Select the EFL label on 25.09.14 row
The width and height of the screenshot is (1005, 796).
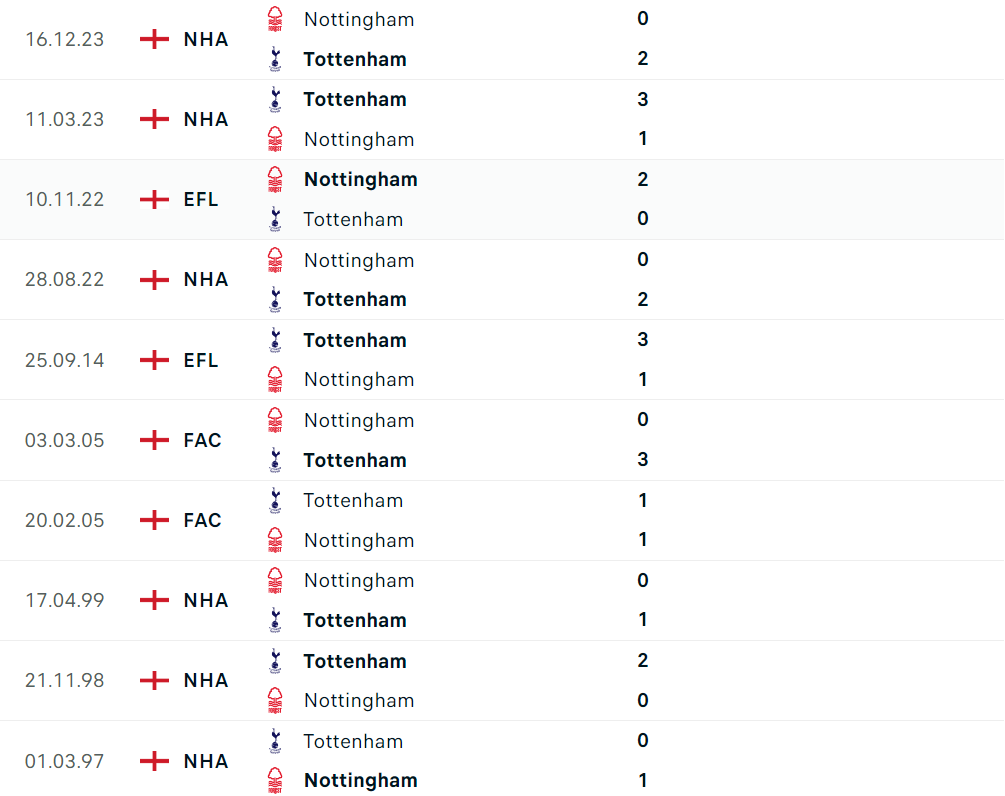(201, 360)
